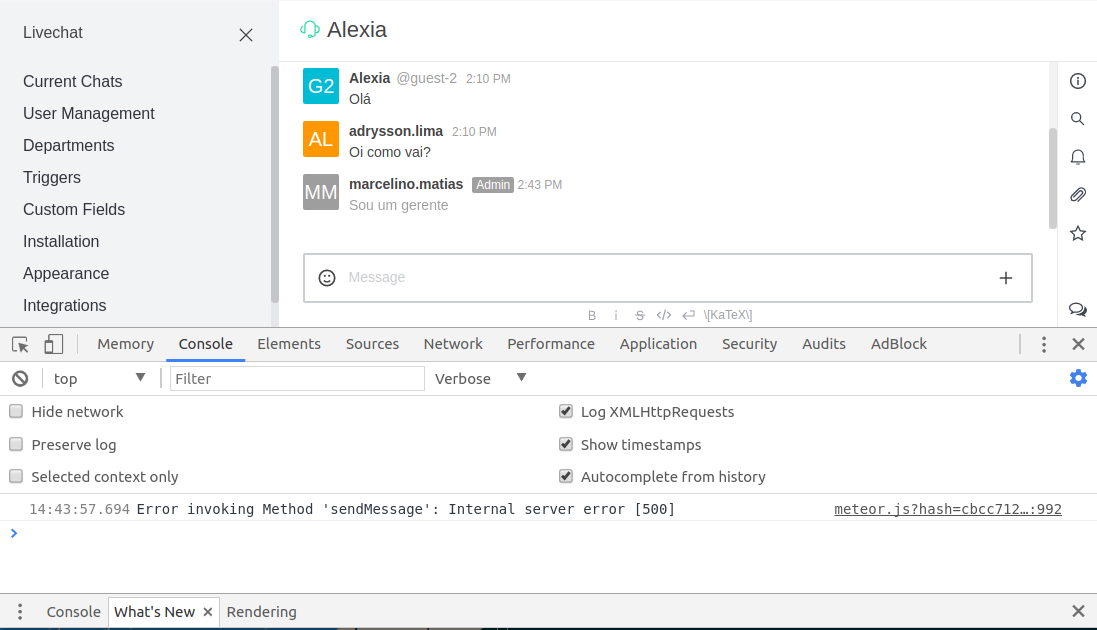This screenshot has height=630, width=1097.
Task: Close the Livechat sidebar panel
Action: tap(246, 35)
